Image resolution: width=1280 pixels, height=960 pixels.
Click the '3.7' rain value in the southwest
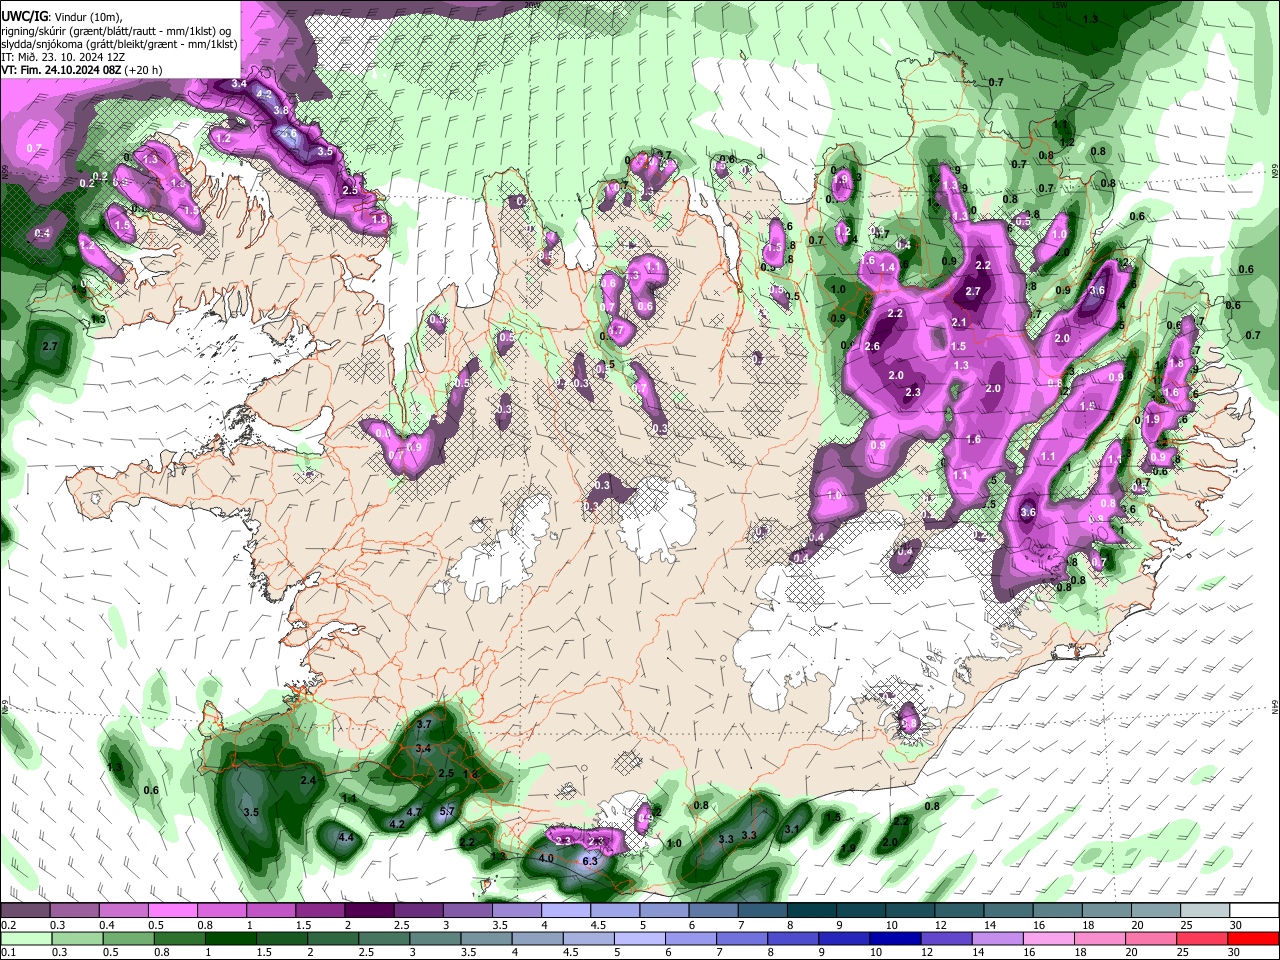click(x=423, y=724)
